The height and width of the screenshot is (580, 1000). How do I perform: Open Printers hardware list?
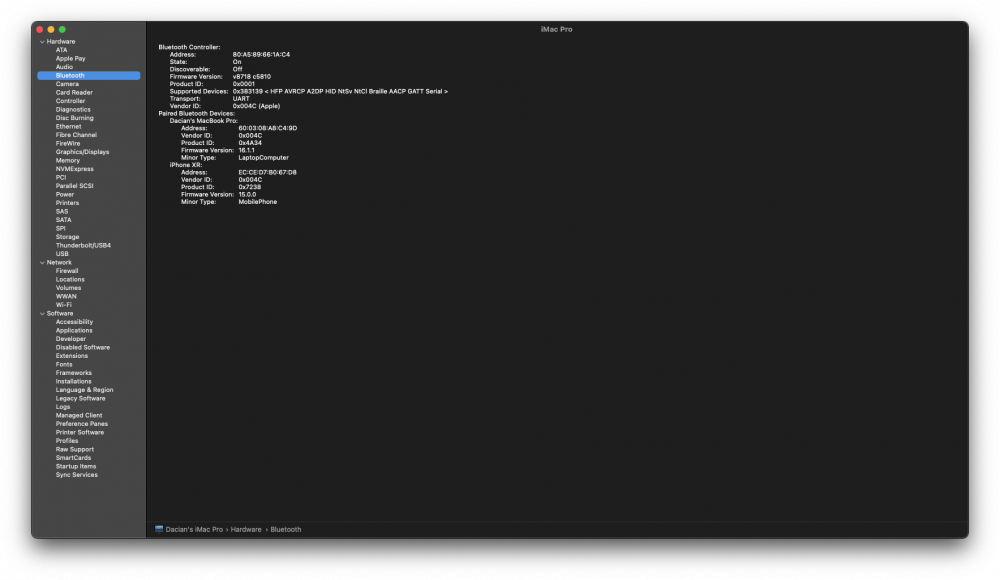pos(67,203)
